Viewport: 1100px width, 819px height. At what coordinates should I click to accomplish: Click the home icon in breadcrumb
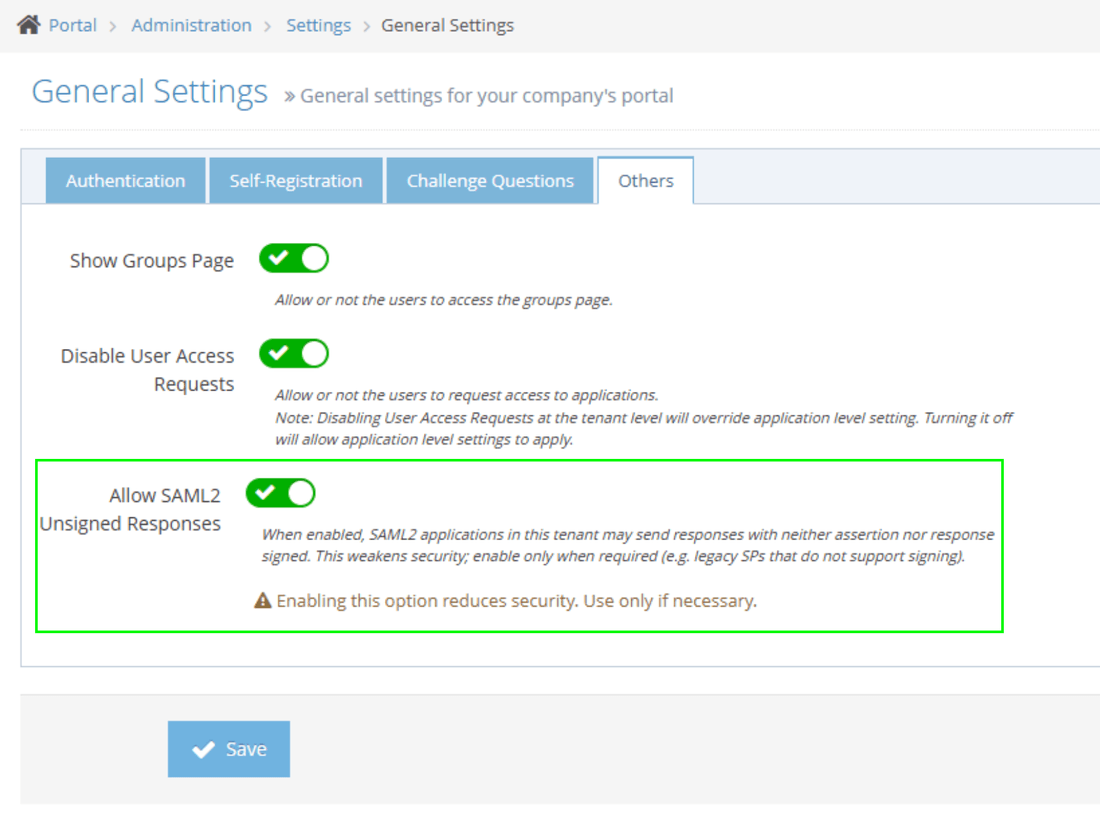[29, 25]
